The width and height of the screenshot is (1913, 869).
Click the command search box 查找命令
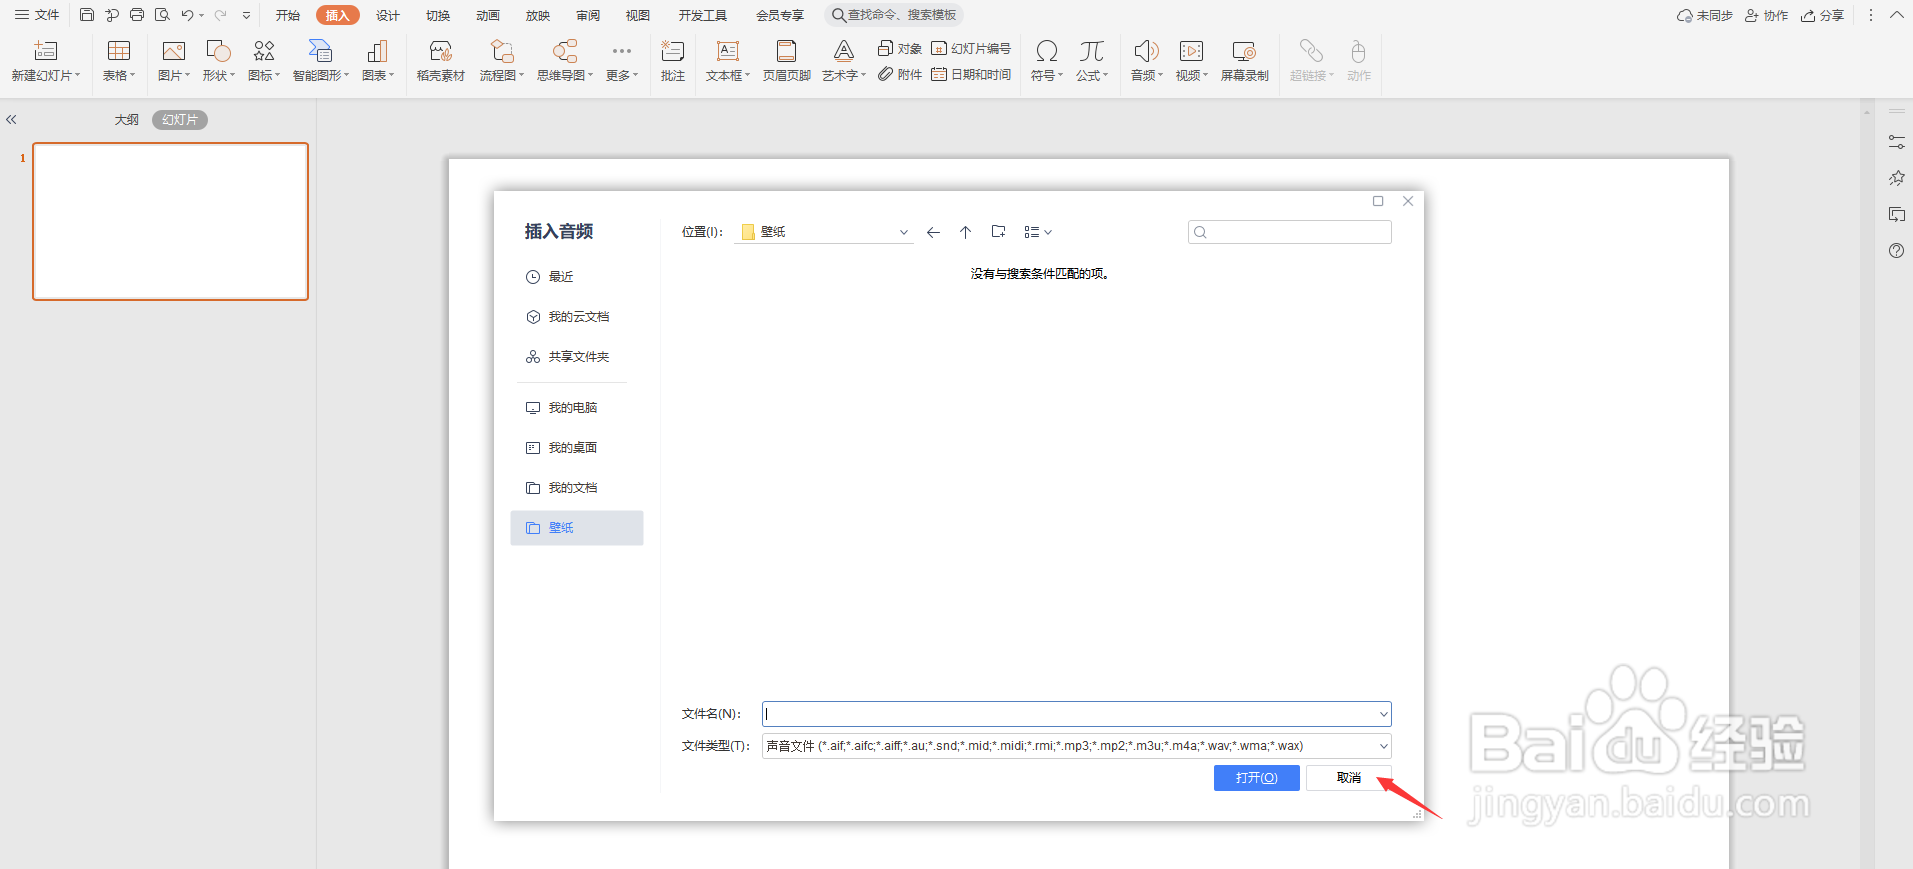pyautogui.click(x=894, y=15)
